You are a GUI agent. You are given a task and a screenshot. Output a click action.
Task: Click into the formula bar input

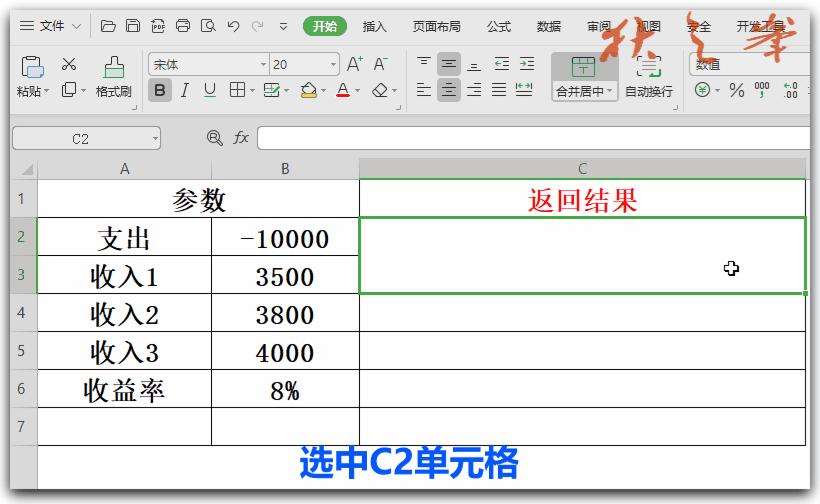click(533, 139)
